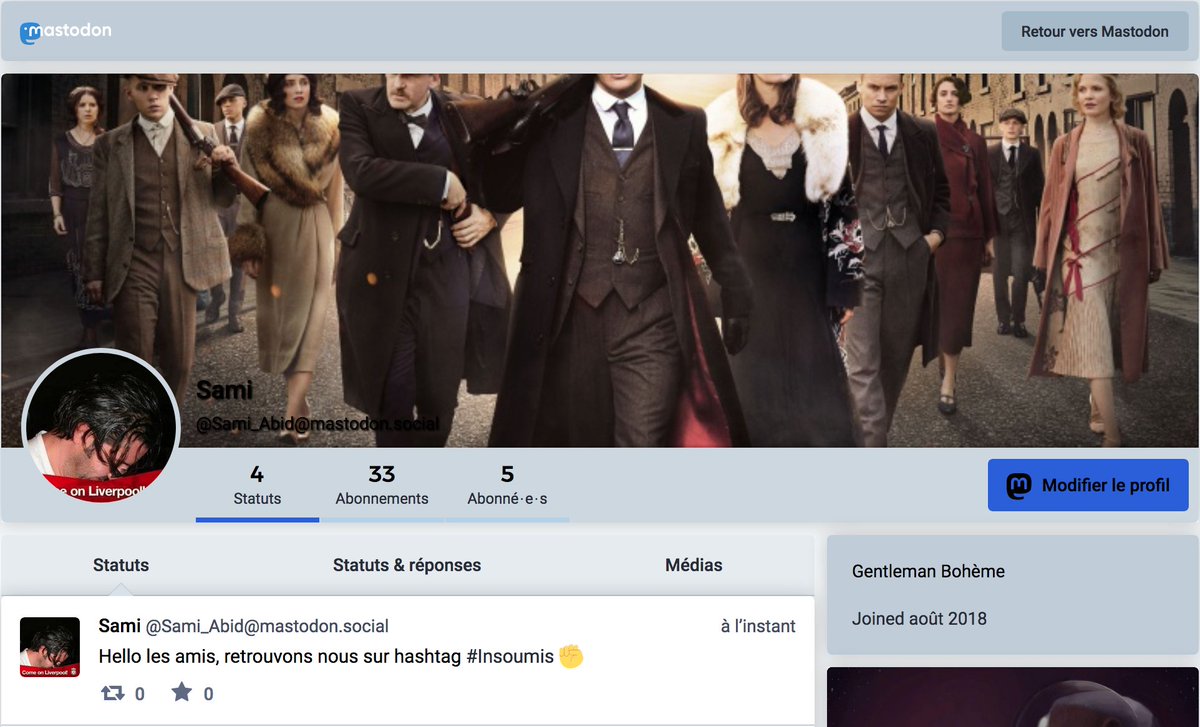Open the #Insoumis hashtag link
1200x727 pixels.
pyautogui.click(x=510, y=657)
